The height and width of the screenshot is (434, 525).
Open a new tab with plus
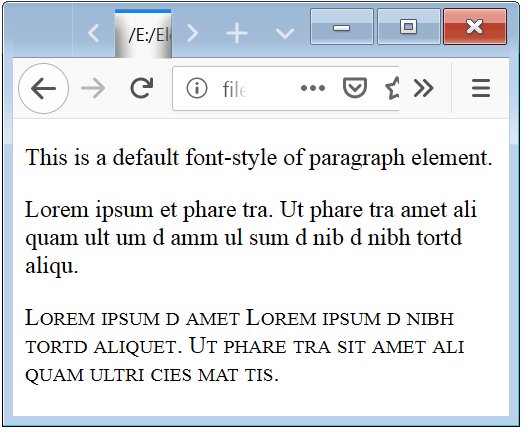[237, 33]
